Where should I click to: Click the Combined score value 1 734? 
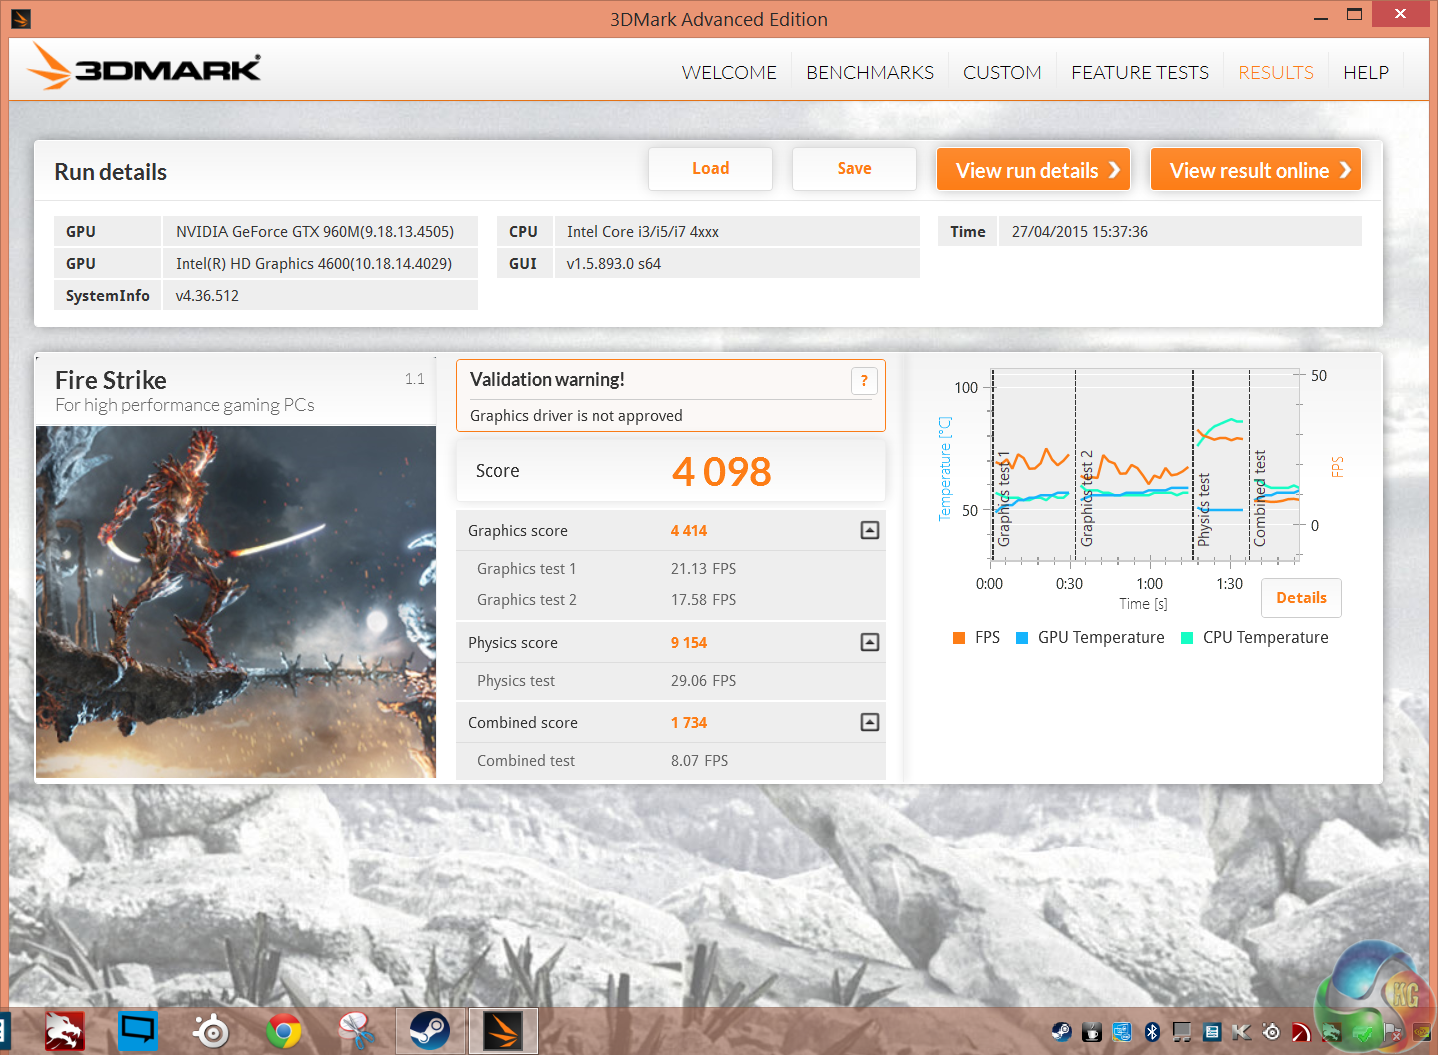(689, 722)
